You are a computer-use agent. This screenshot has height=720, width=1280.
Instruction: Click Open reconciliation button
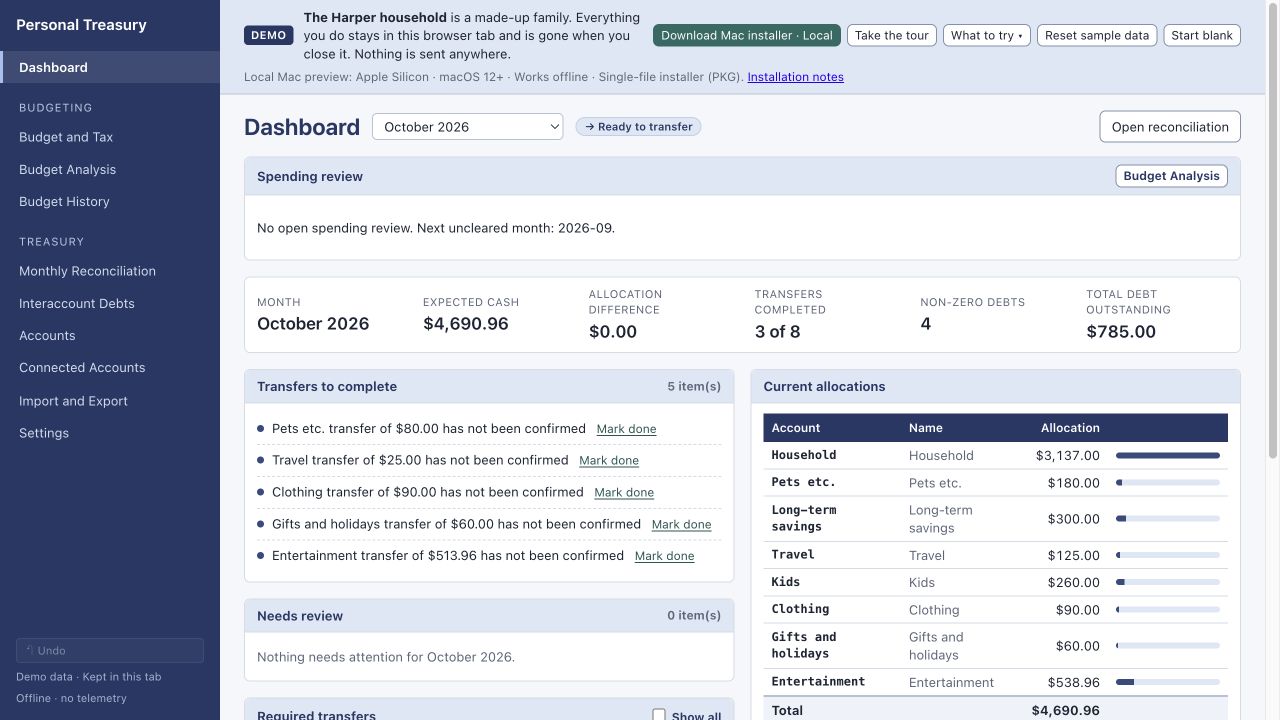(x=1170, y=127)
